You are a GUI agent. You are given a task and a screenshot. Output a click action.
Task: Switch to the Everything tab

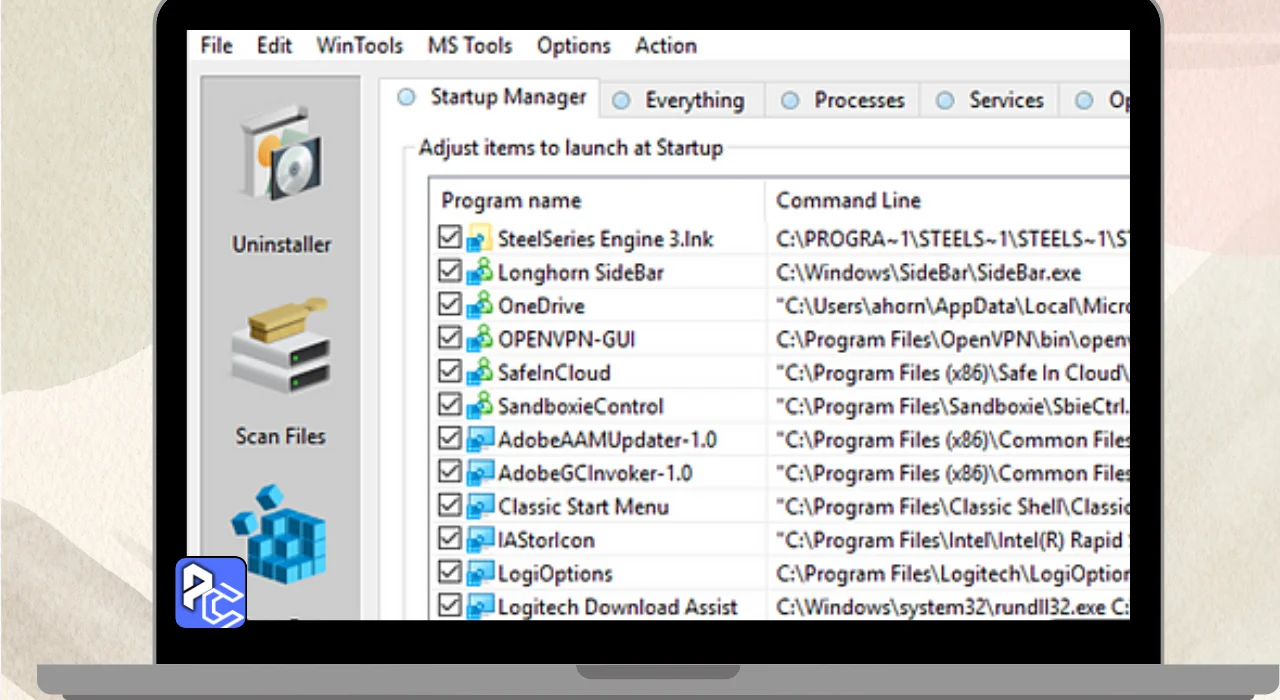click(681, 100)
